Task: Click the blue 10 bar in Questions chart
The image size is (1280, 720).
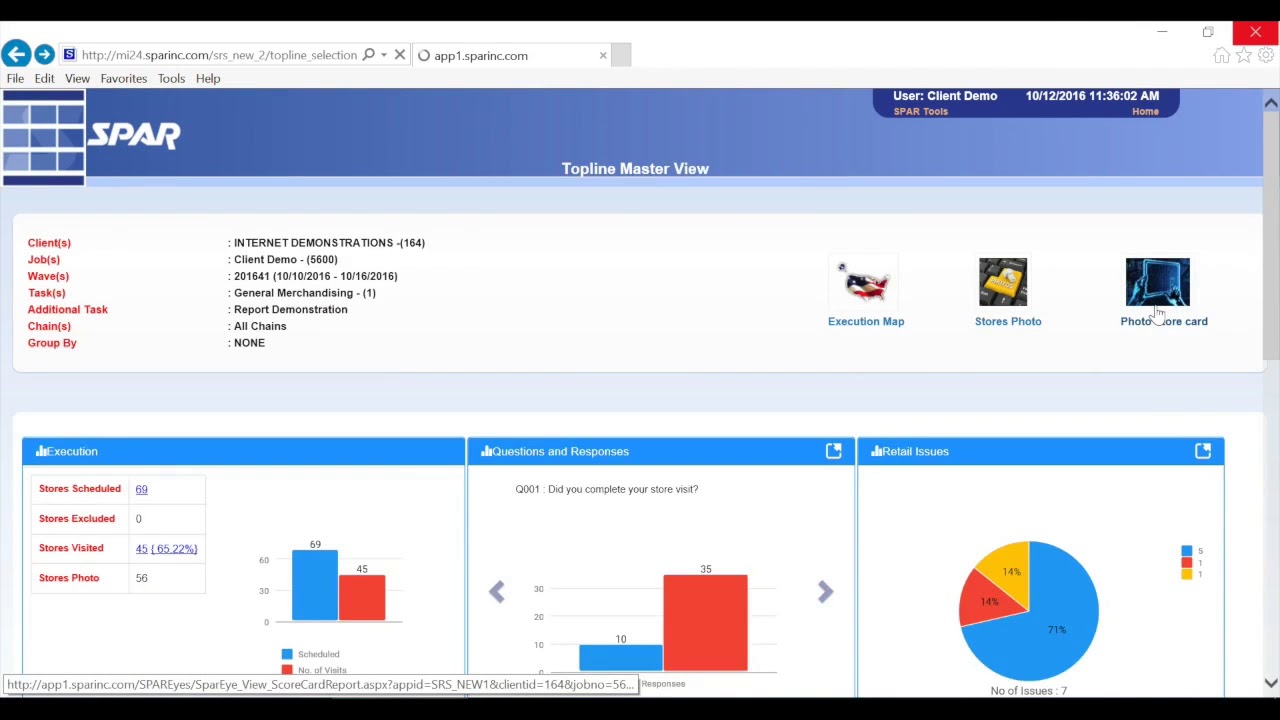Action: click(621, 657)
